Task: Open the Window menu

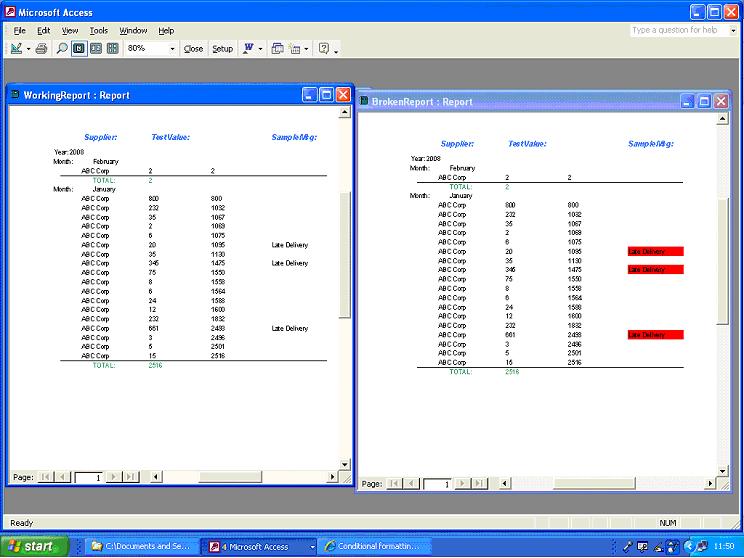Action: coord(133,30)
